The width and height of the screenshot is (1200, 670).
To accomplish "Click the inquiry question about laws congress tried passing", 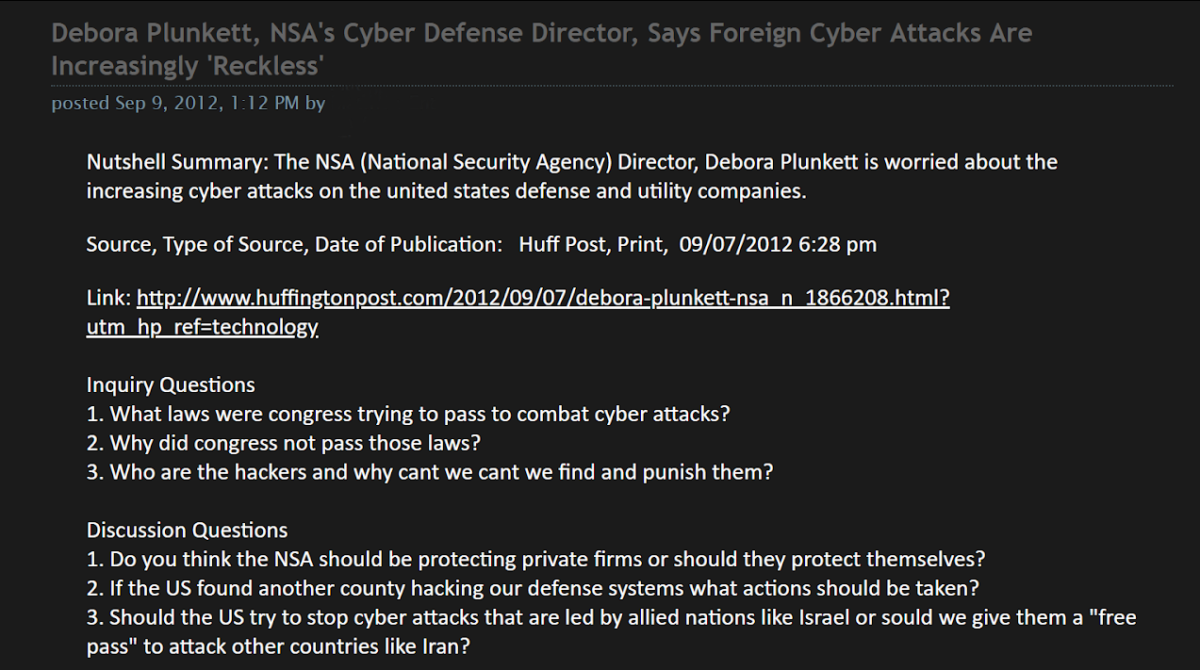I will pyautogui.click(x=408, y=414).
